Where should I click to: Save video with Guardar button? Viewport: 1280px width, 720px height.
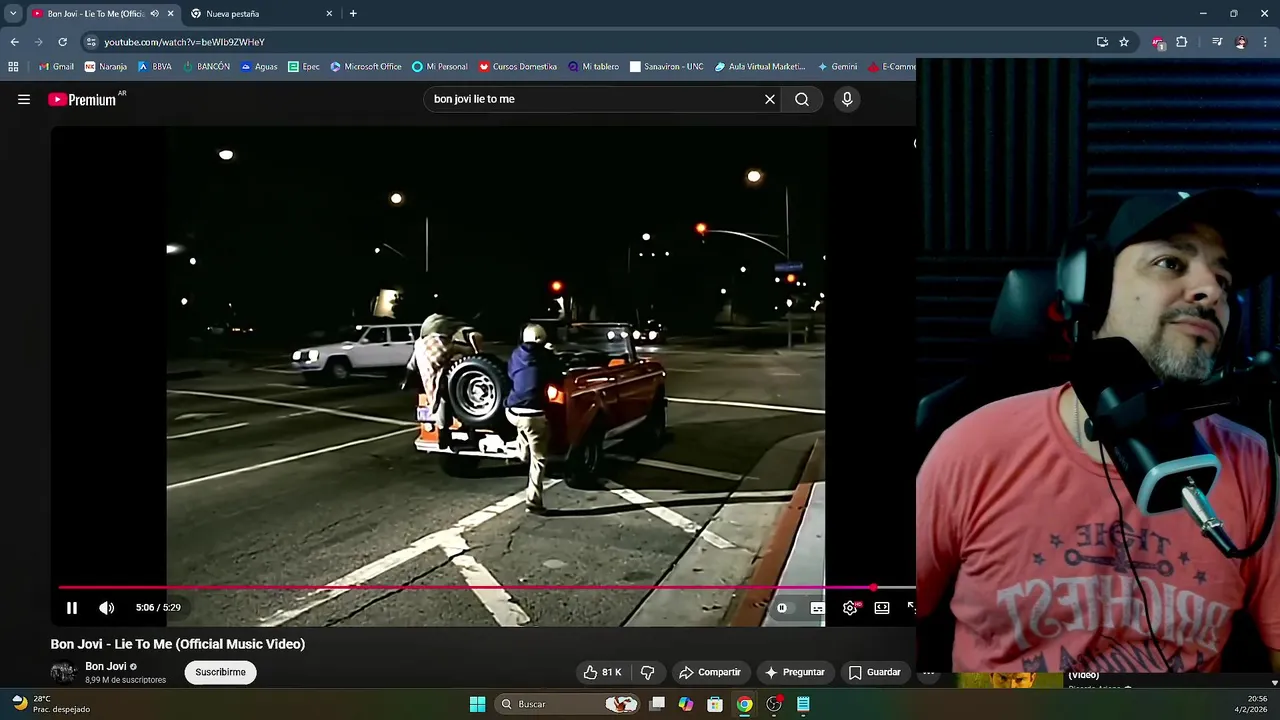pos(875,672)
